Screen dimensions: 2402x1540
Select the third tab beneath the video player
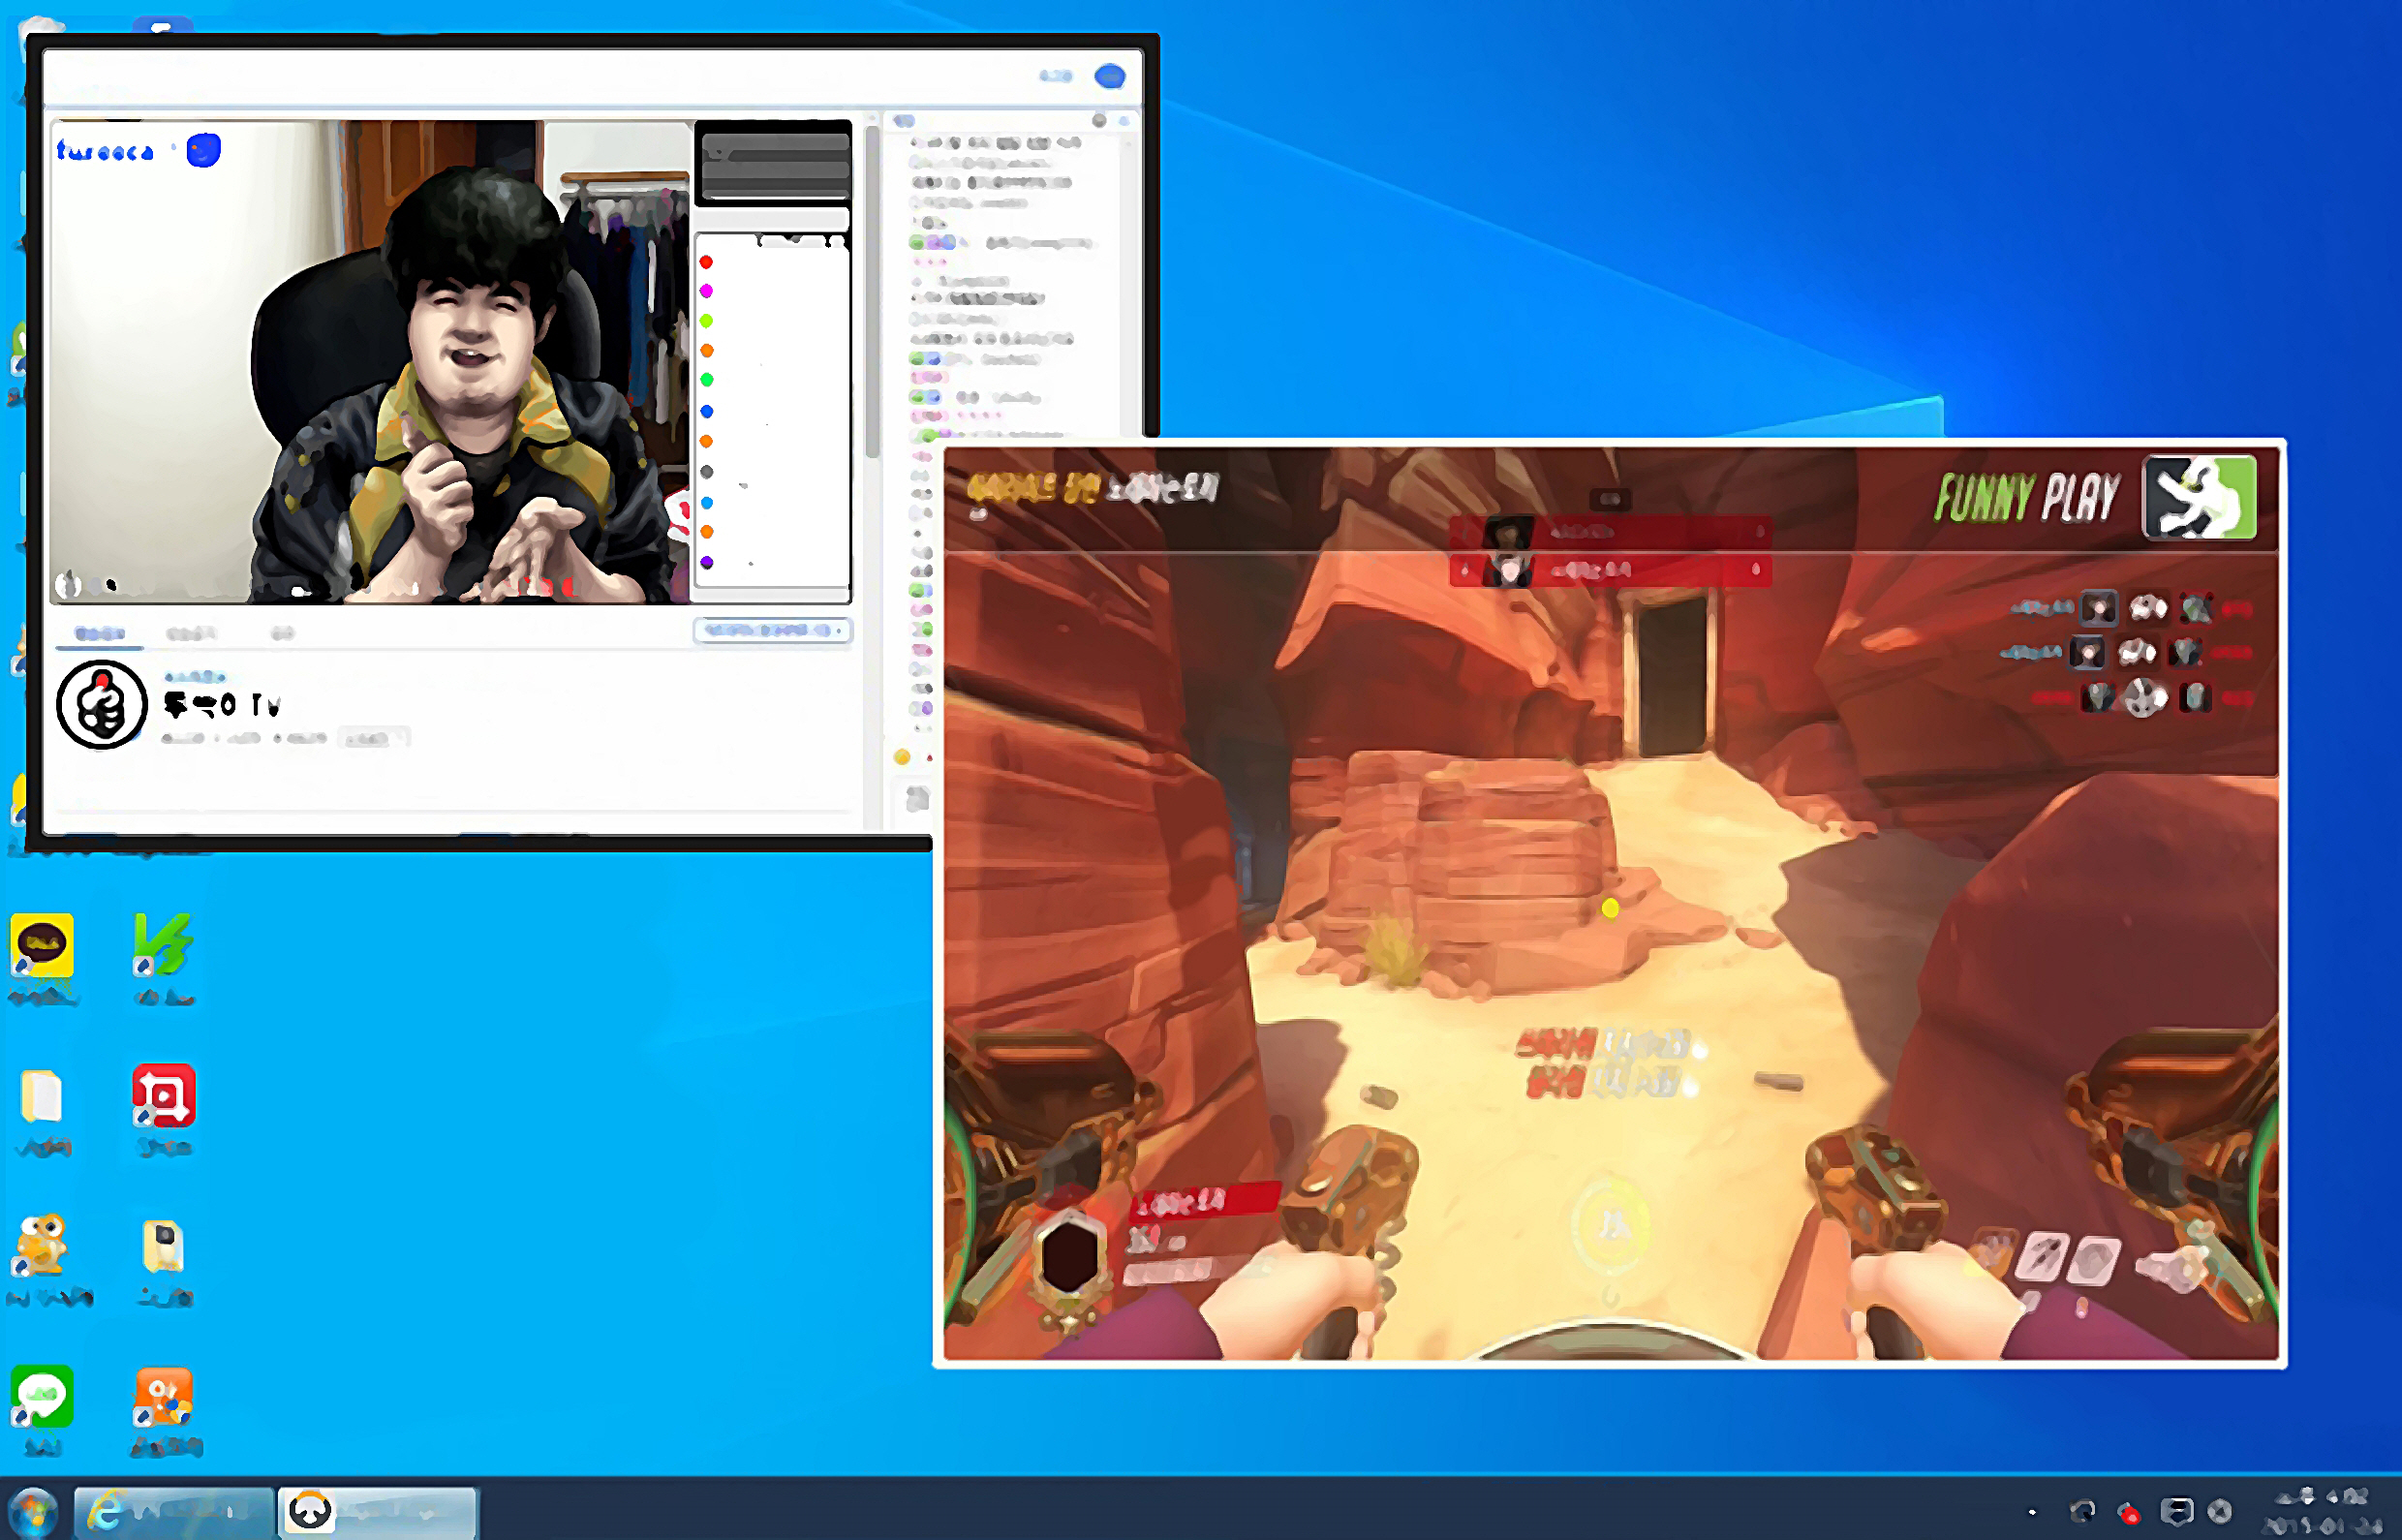pos(283,633)
